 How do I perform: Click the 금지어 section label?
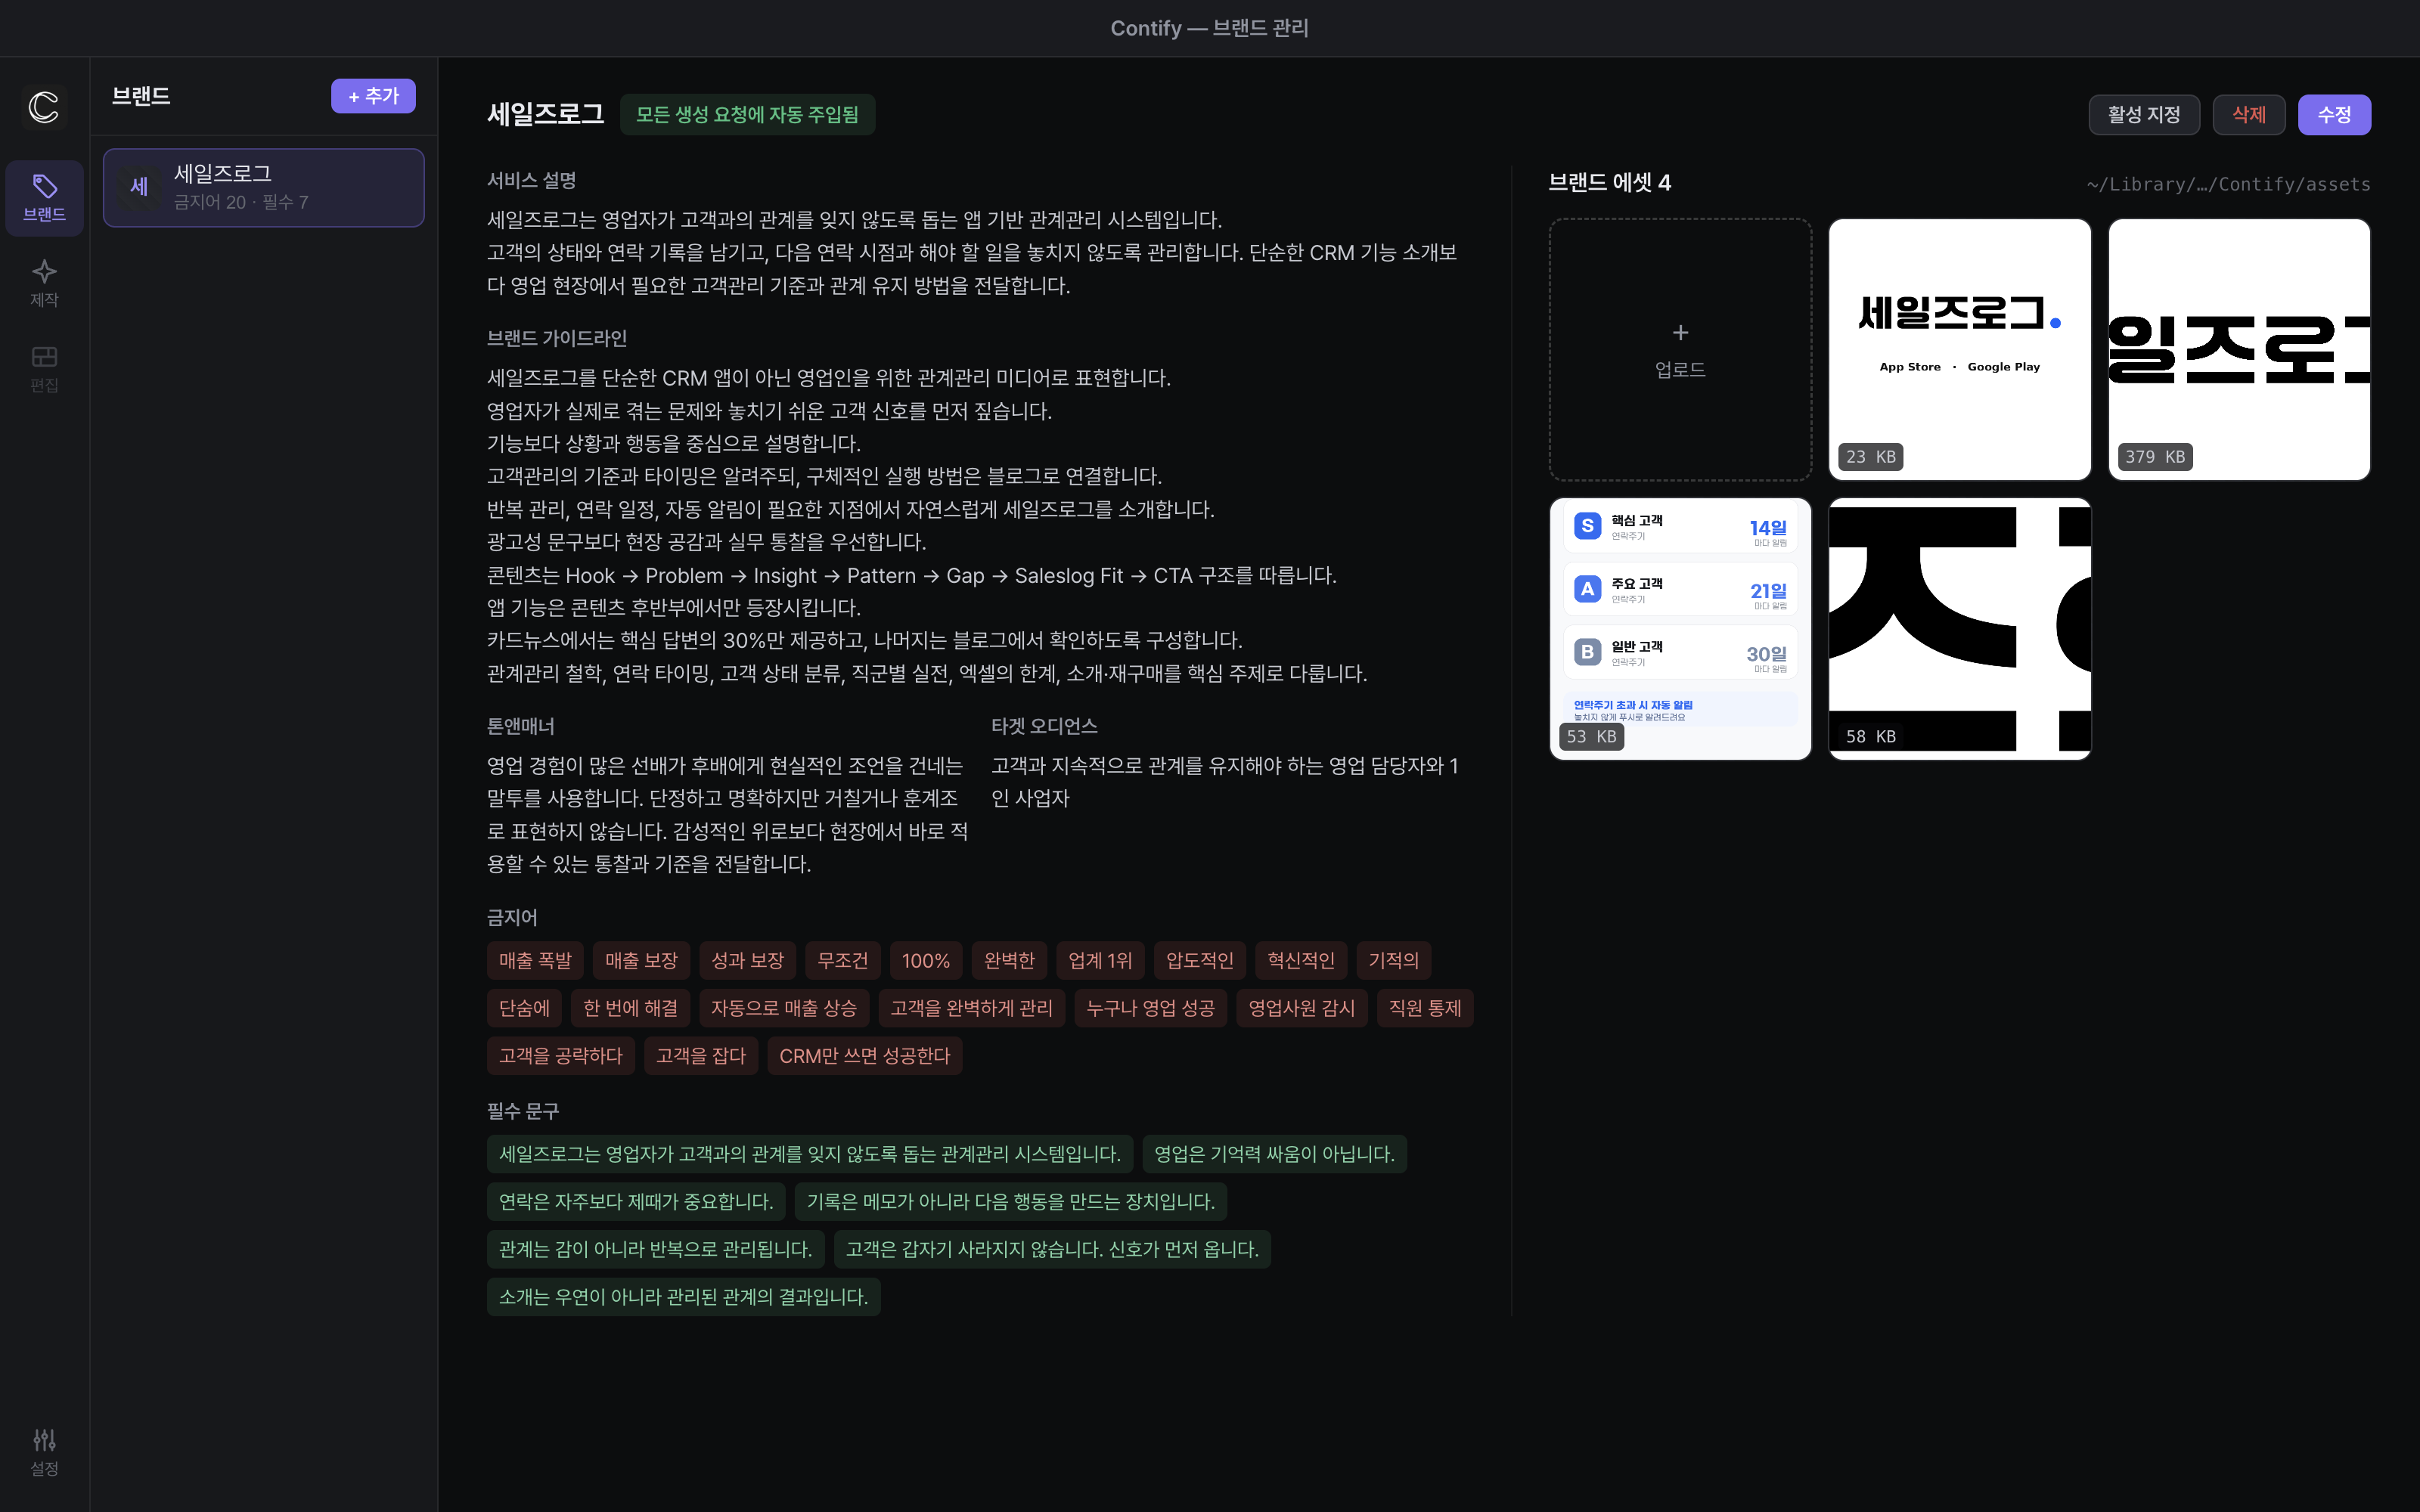tap(512, 918)
